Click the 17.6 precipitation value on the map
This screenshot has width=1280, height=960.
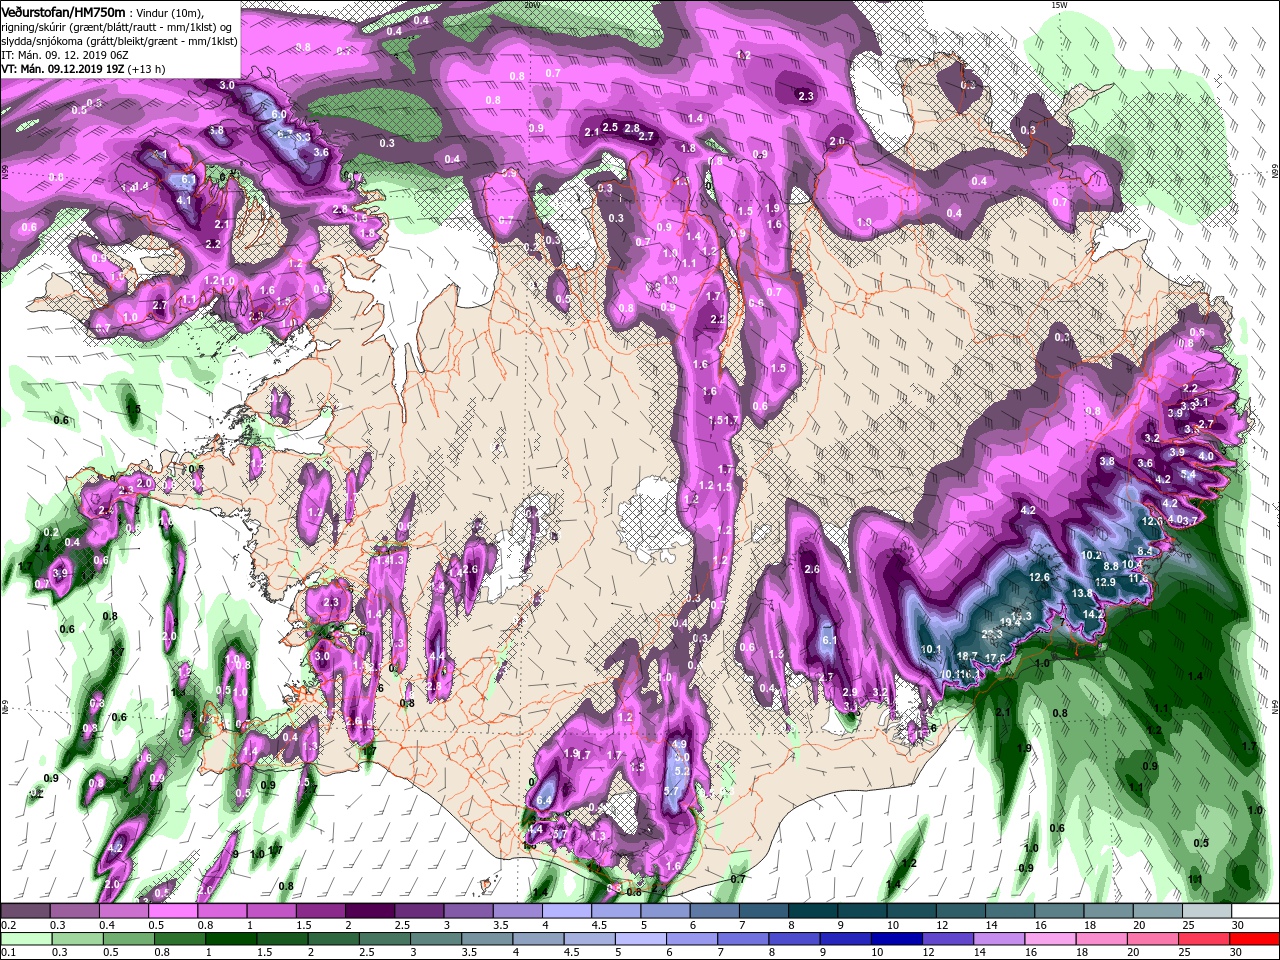tap(995, 658)
